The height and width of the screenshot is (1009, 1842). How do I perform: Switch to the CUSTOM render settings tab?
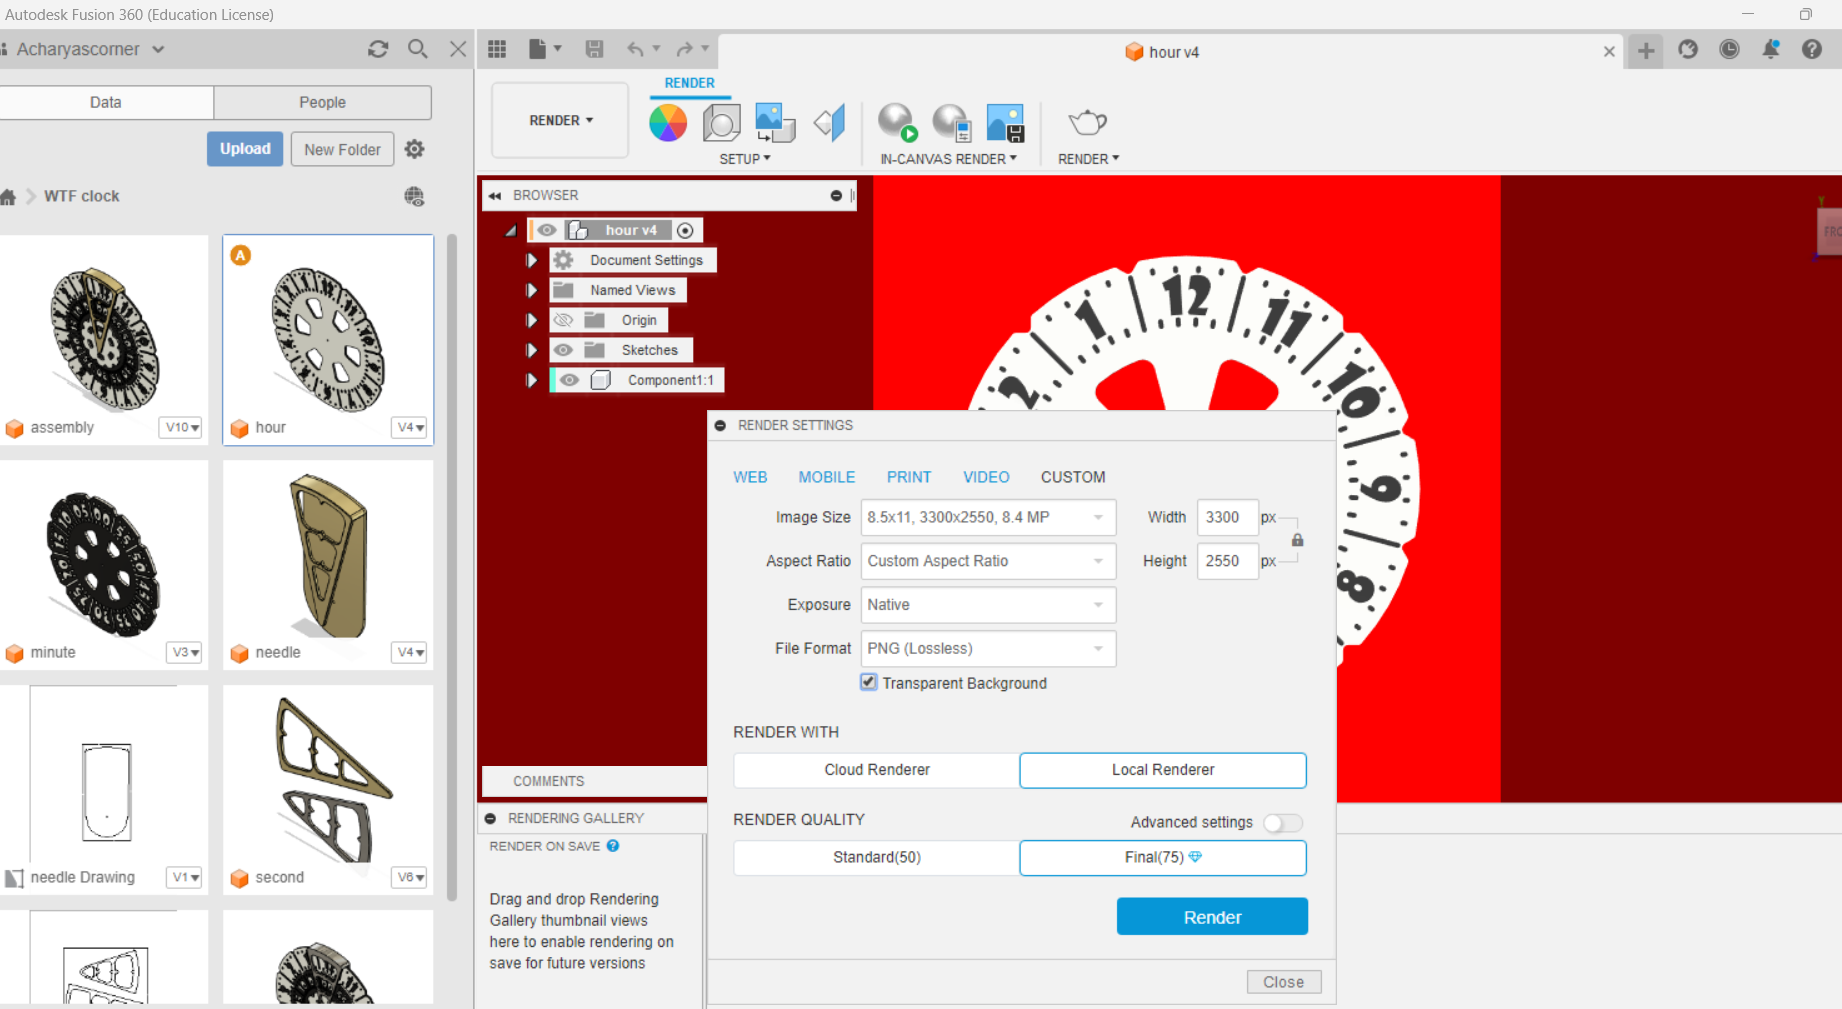(1072, 477)
